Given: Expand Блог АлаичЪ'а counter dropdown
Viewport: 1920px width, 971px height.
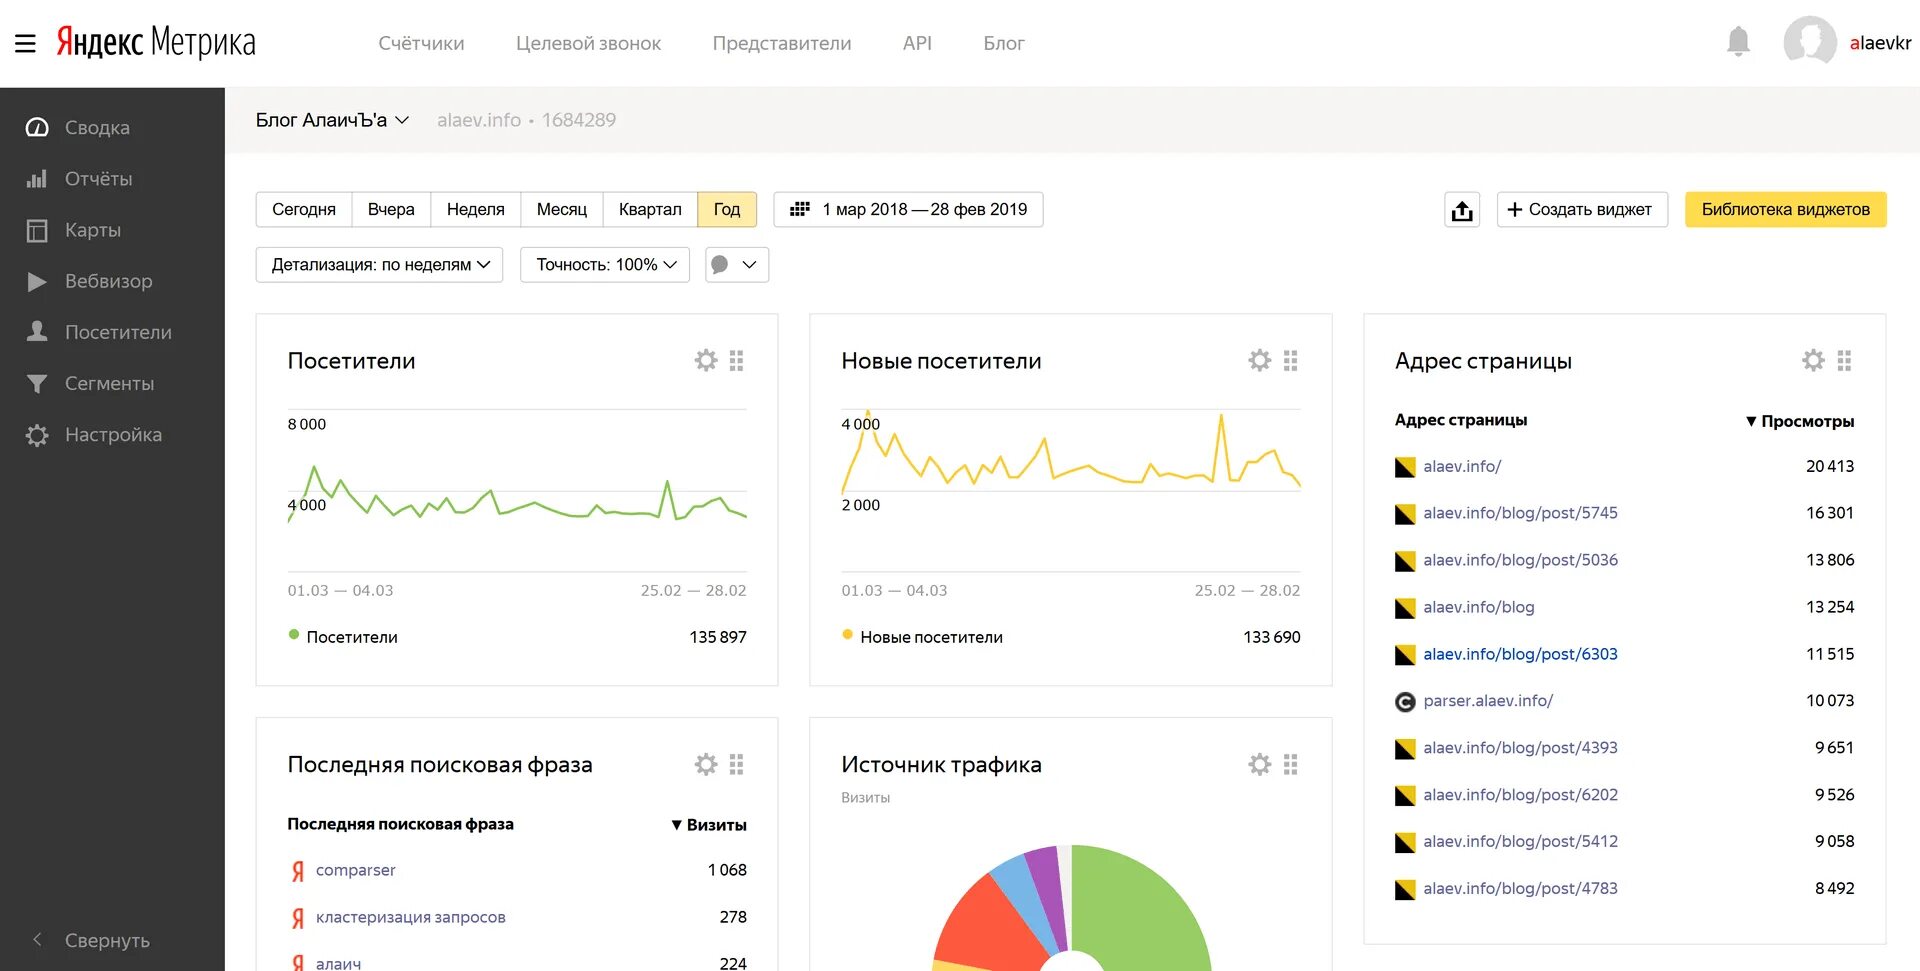Looking at the screenshot, I should (332, 120).
